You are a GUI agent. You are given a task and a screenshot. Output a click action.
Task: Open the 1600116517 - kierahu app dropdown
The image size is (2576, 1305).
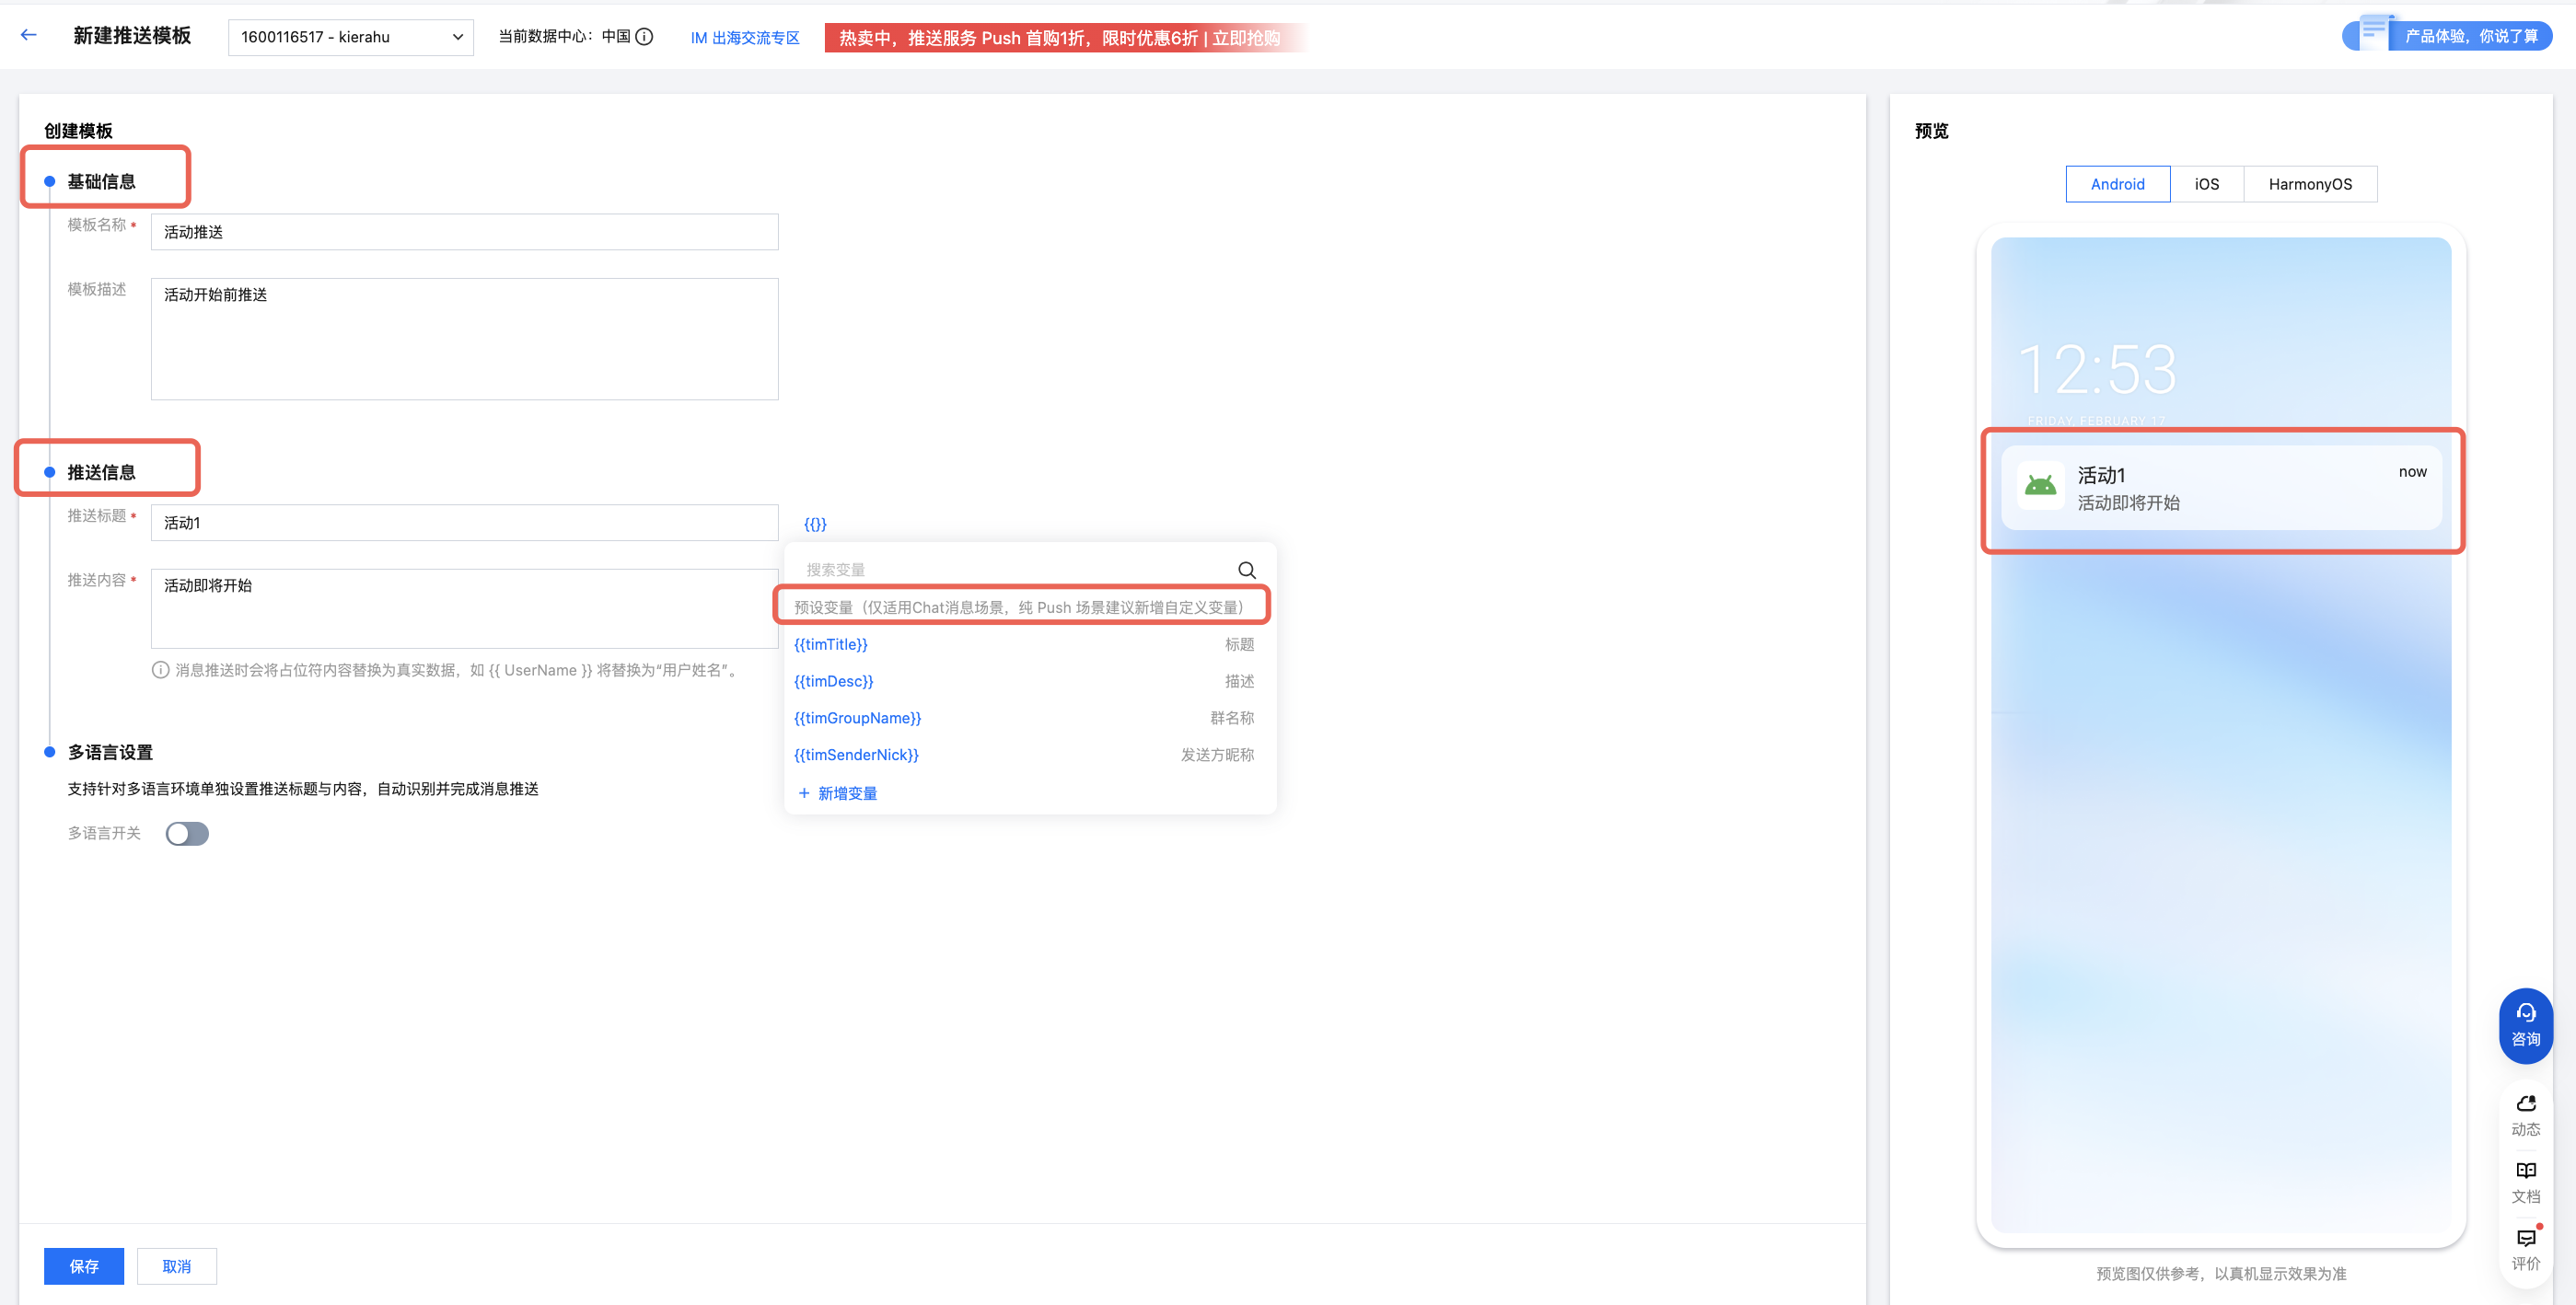pyautogui.click(x=350, y=37)
